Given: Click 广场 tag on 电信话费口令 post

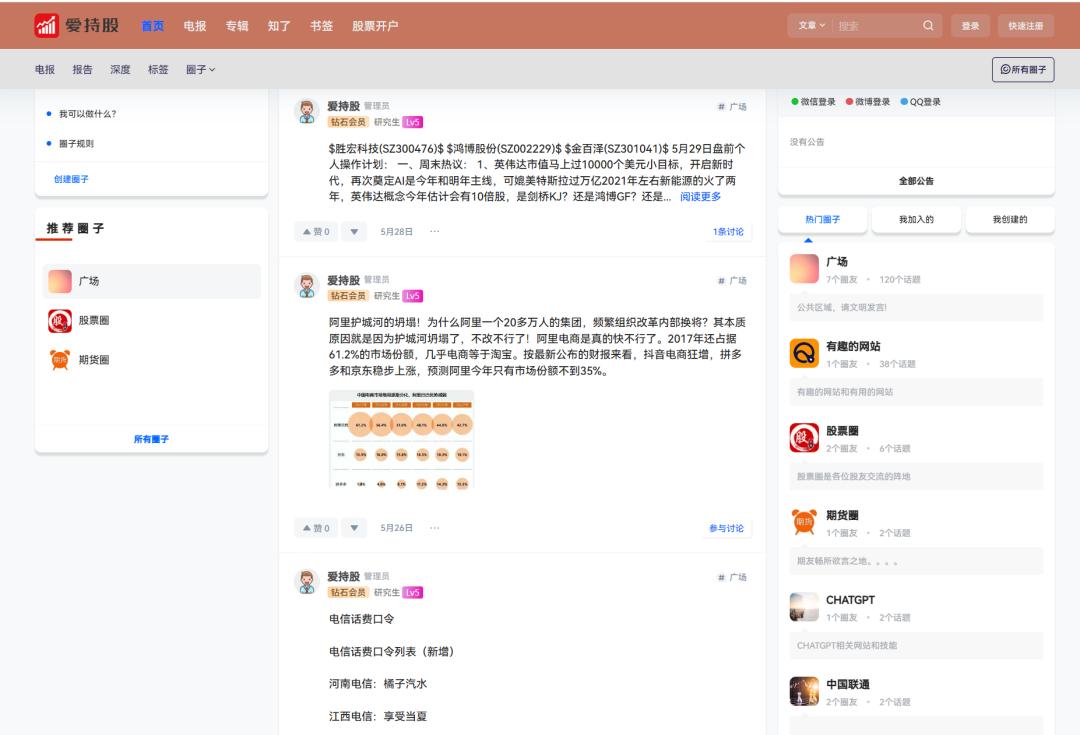Looking at the screenshot, I should 732,577.
